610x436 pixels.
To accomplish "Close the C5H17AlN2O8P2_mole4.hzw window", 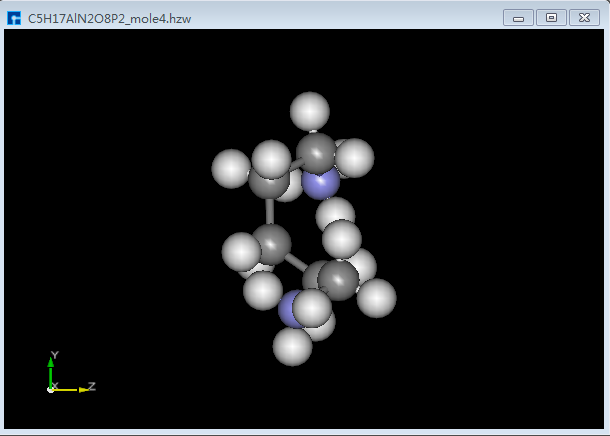I will (x=584, y=18).
